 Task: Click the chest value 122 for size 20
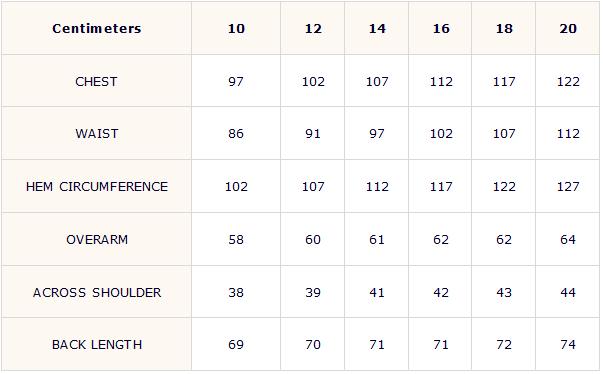coord(568,81)
